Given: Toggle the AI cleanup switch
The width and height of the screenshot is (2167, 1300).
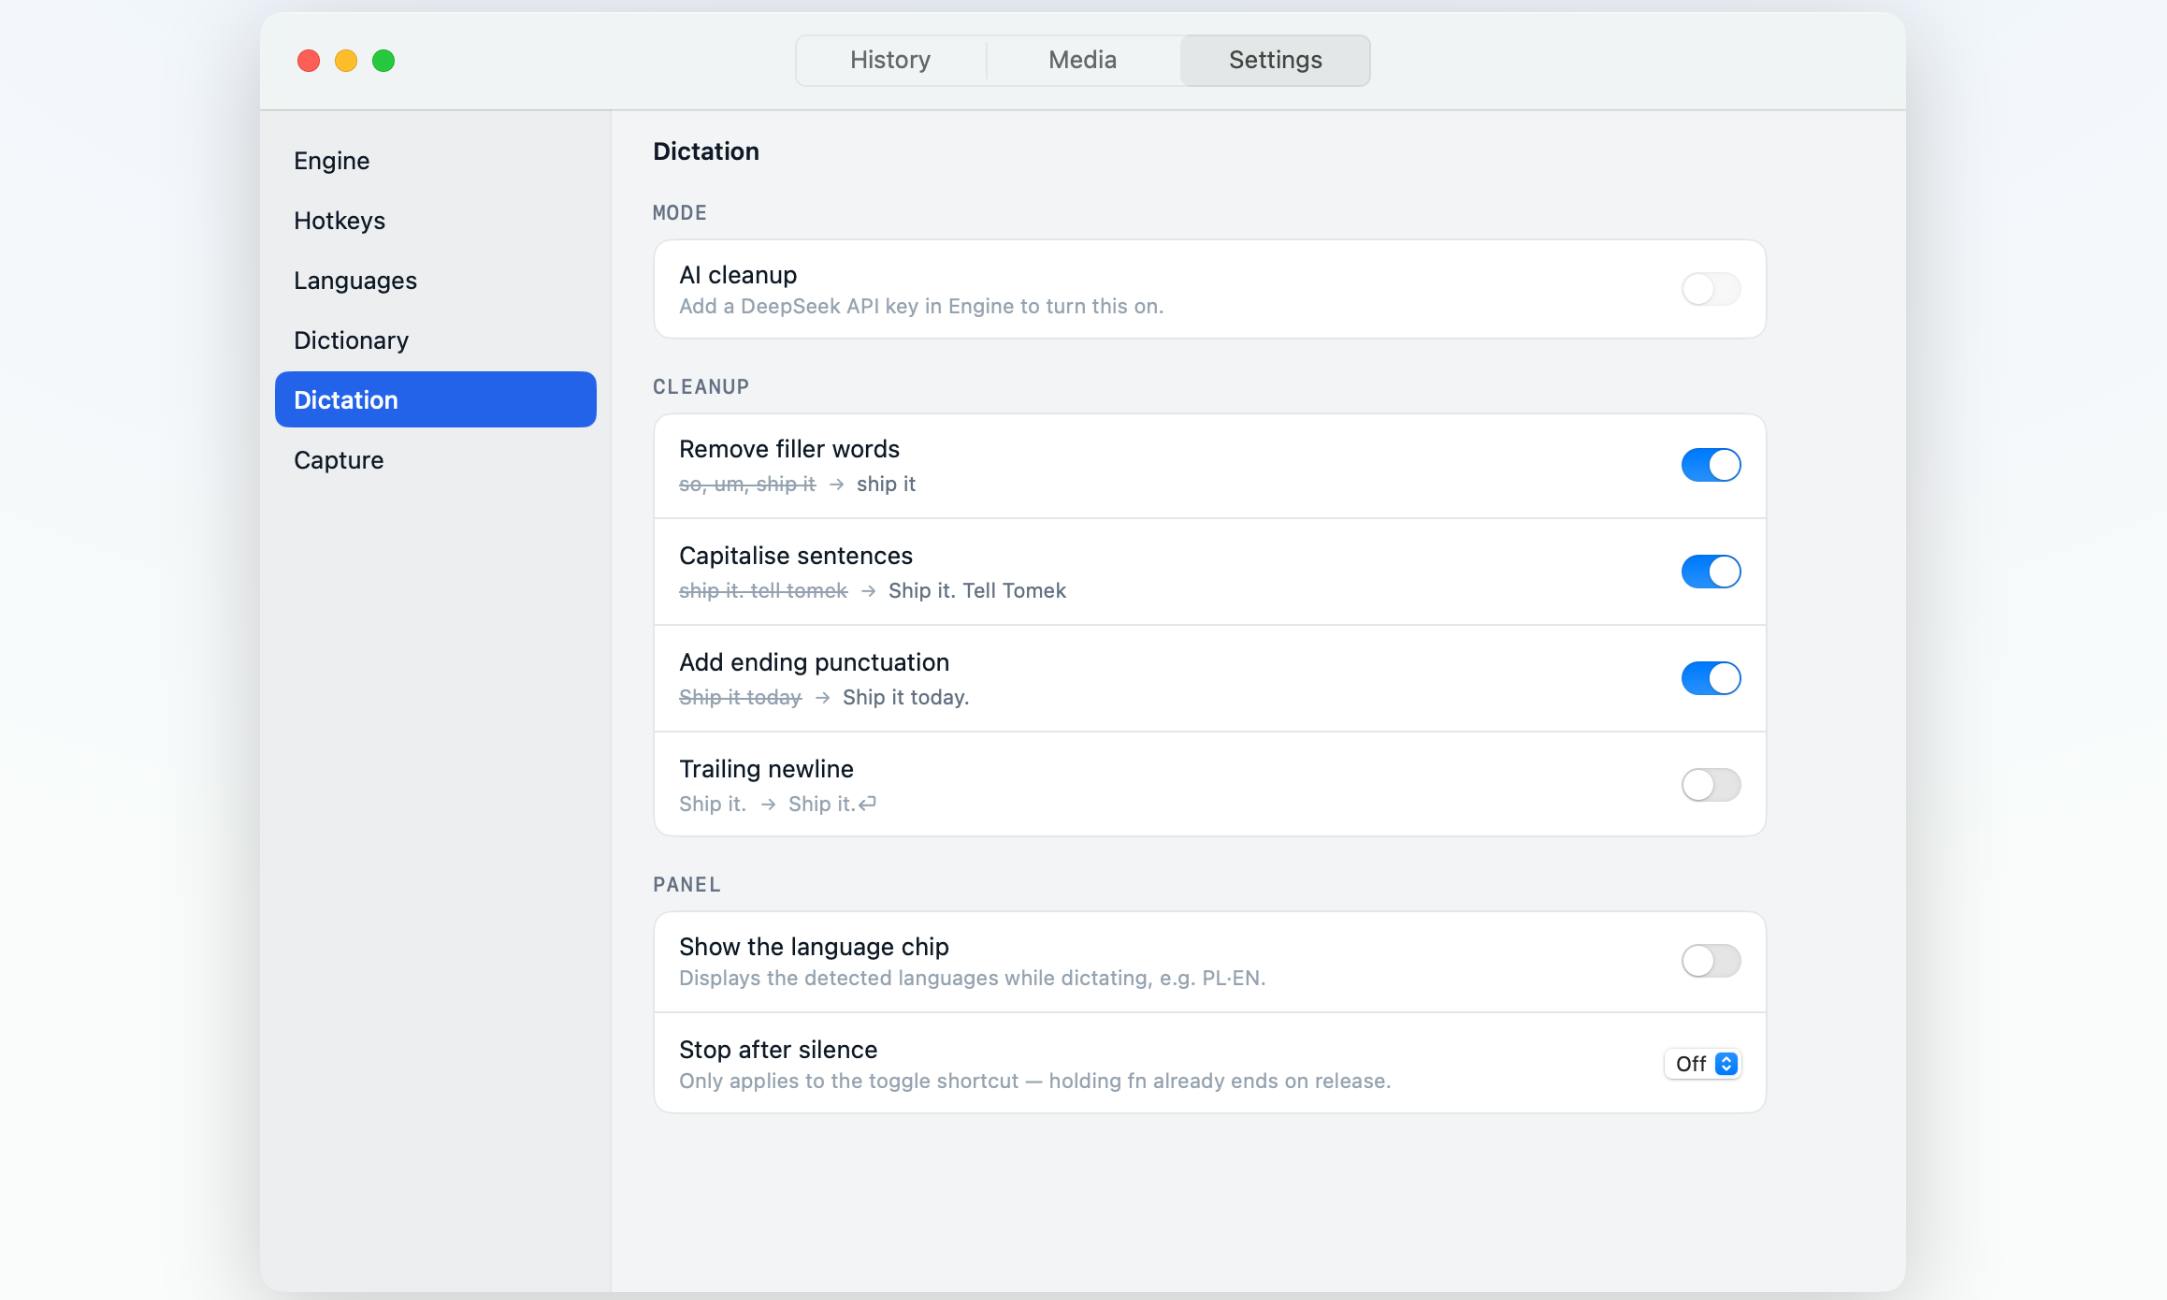Looking at the screenshot, I should tap(1710, 289).
